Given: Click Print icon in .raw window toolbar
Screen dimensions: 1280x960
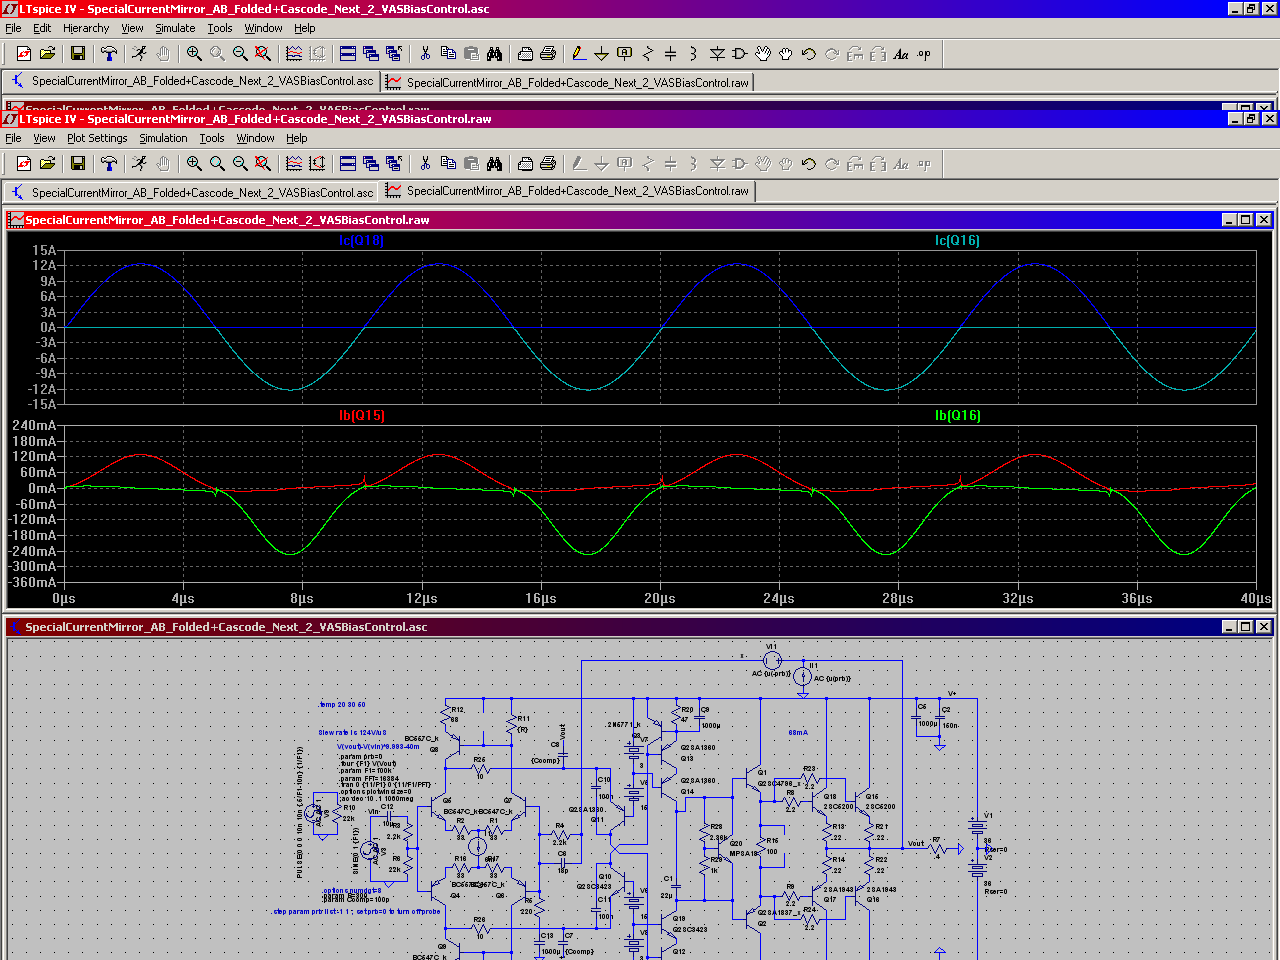Looking at the screenshot, I should pos(548,163).
